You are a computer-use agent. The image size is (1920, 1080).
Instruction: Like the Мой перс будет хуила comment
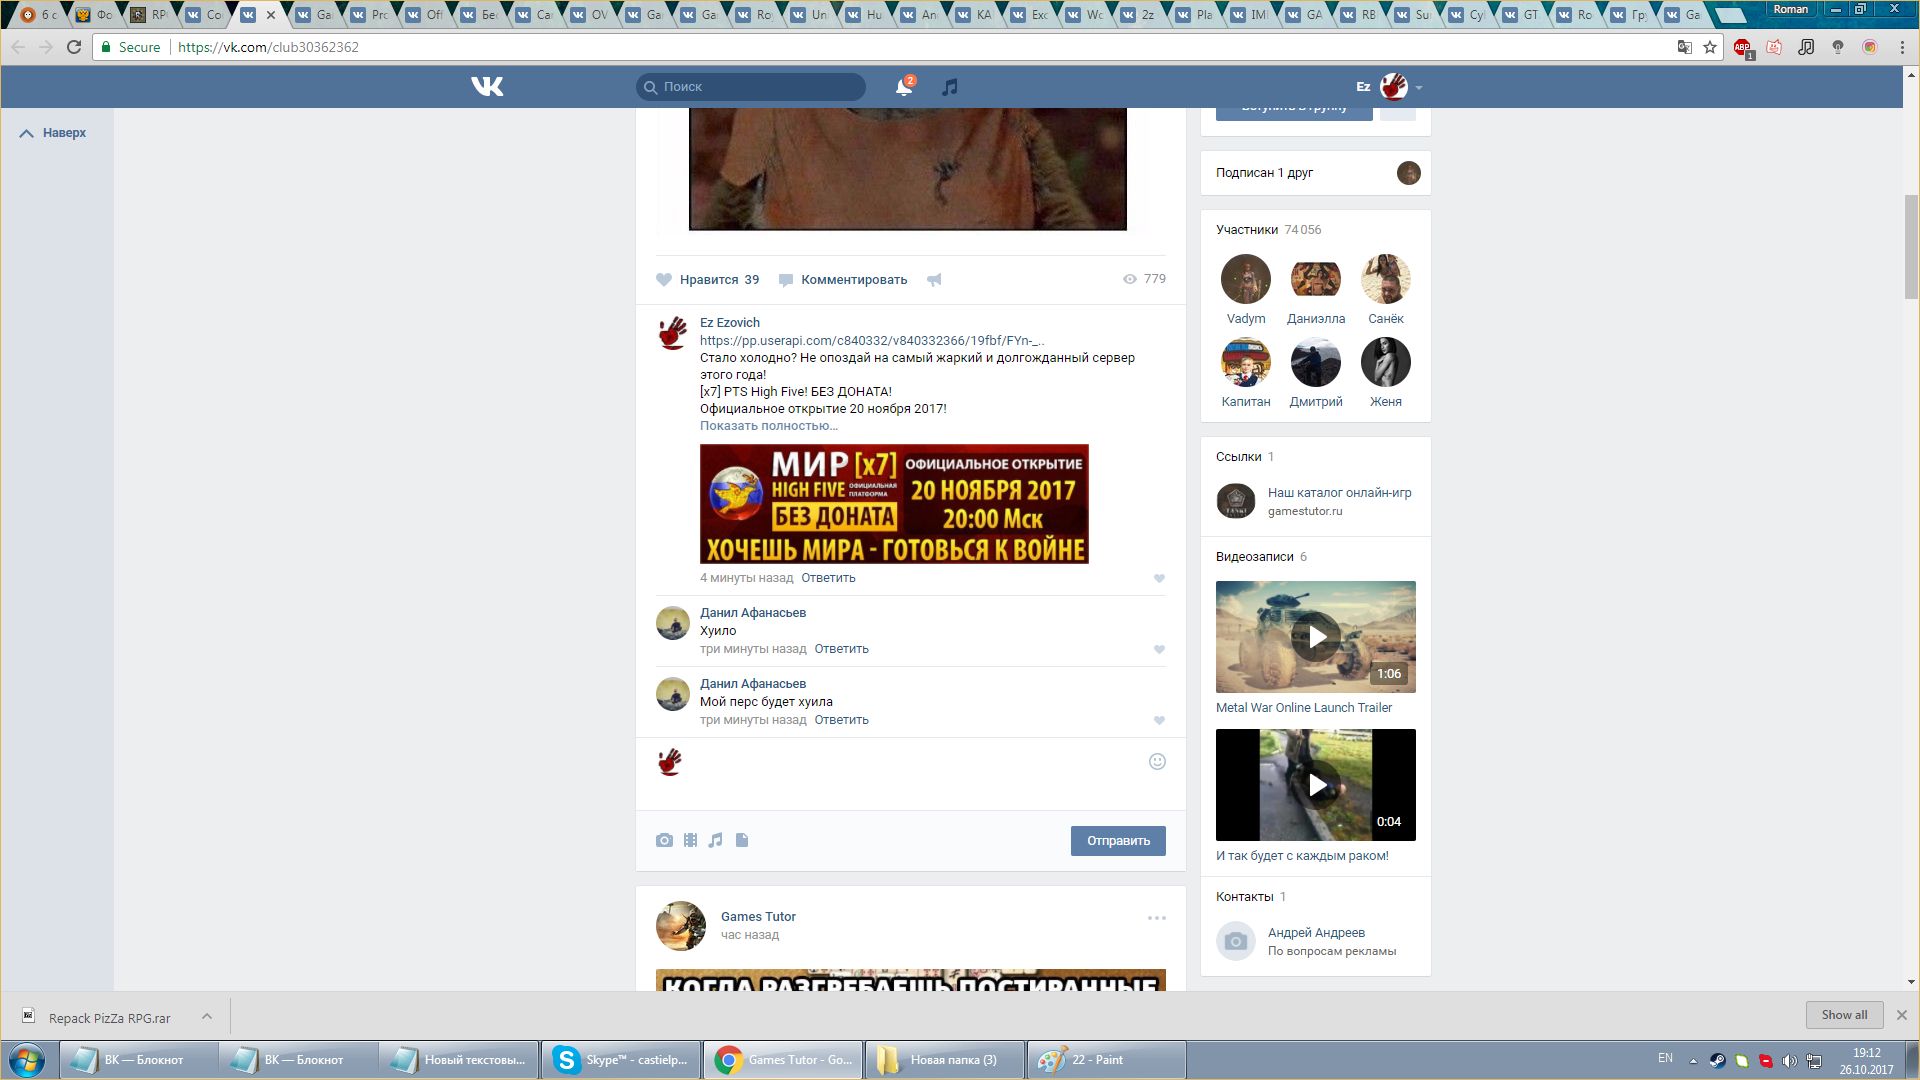coord(1159,721)
